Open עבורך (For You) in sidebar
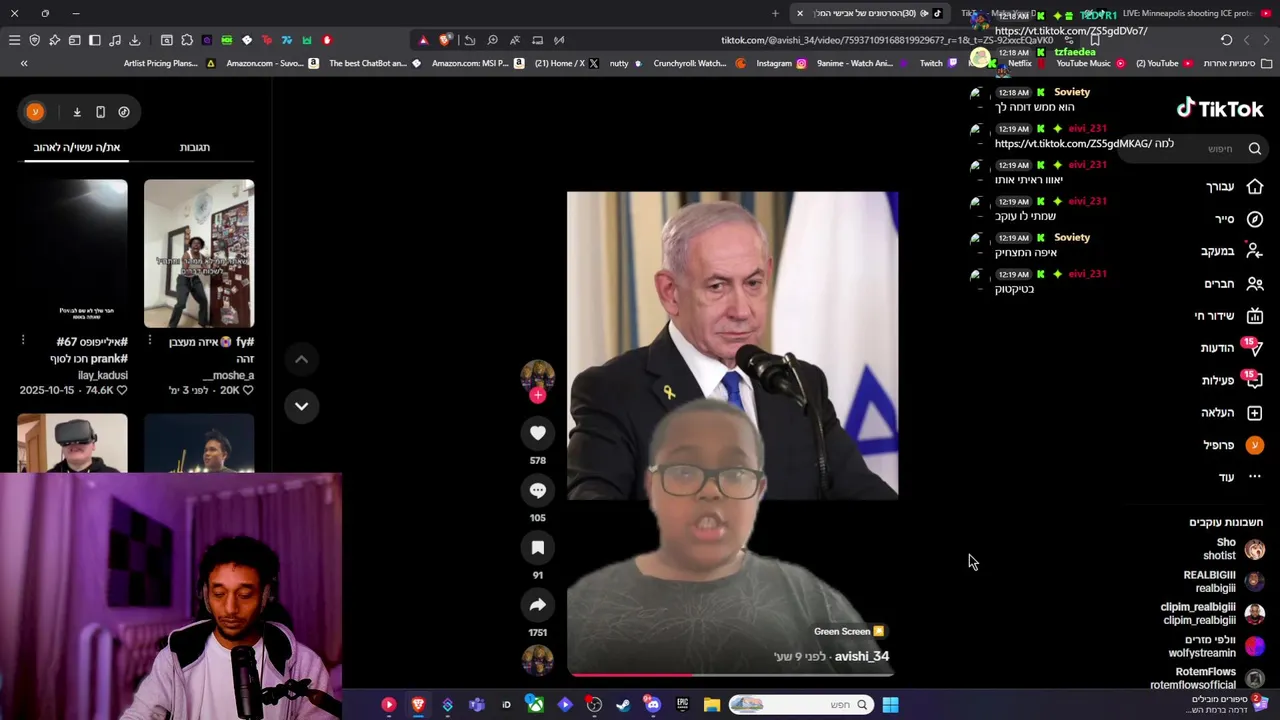 1234,187
